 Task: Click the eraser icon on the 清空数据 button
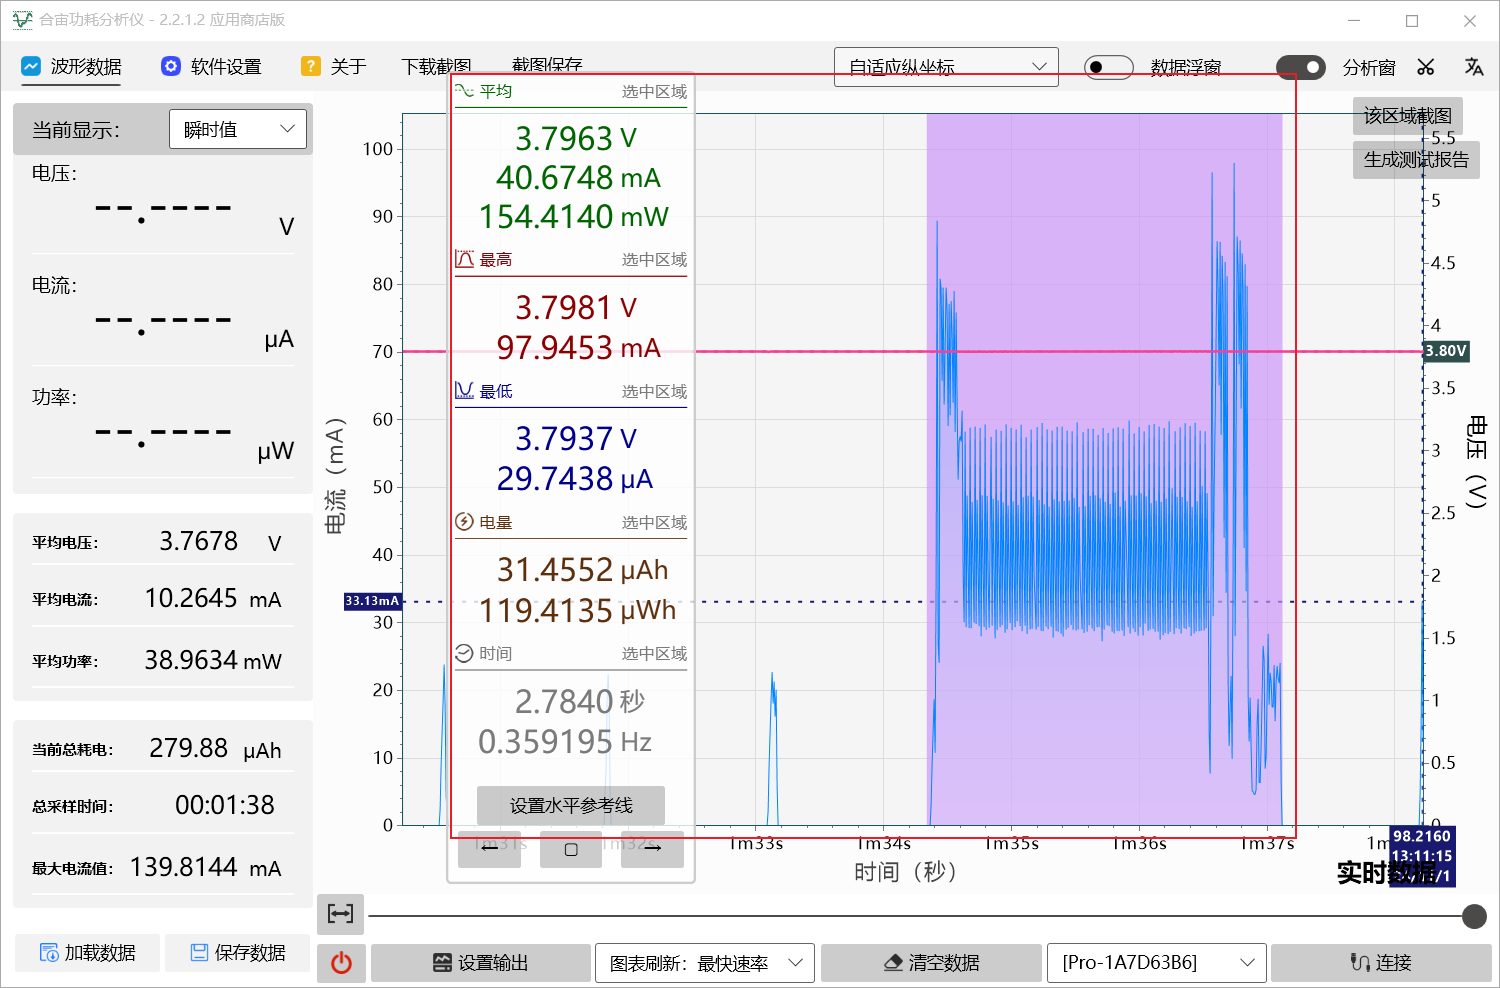[x=894, y=963]
